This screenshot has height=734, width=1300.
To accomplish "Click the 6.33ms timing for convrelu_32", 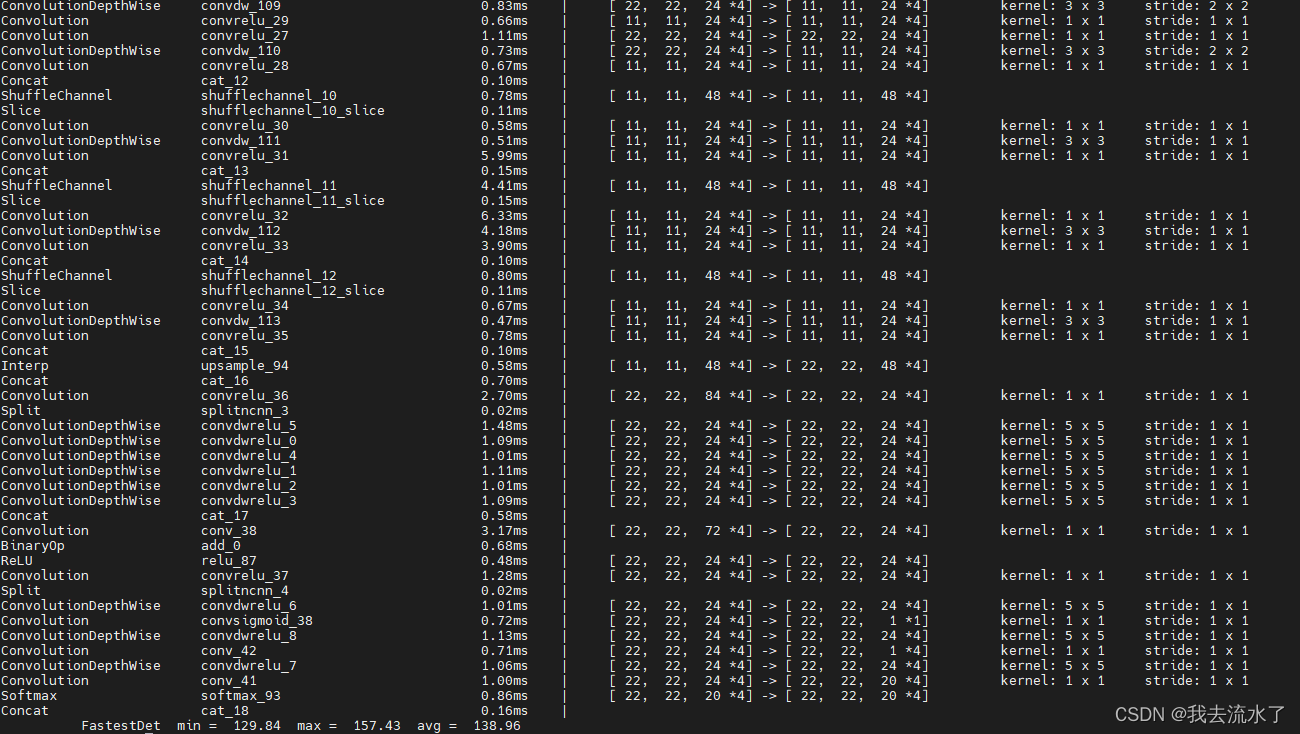I will coord(505,216).
